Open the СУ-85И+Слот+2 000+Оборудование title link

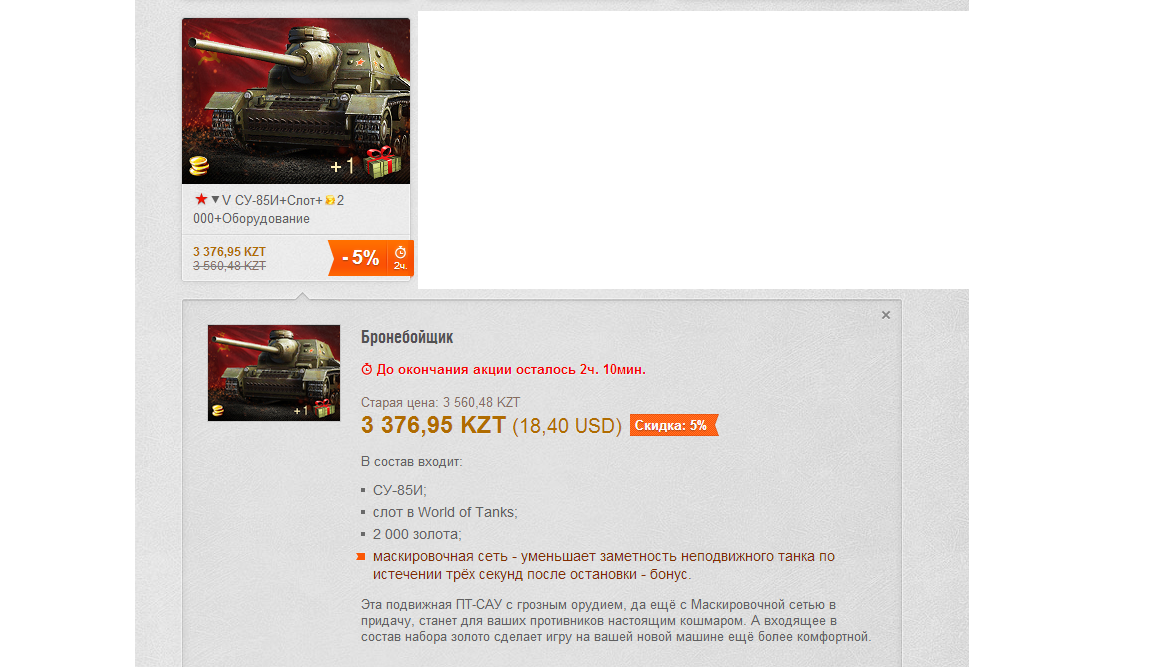pyautogui.click(x=269, y=209)
